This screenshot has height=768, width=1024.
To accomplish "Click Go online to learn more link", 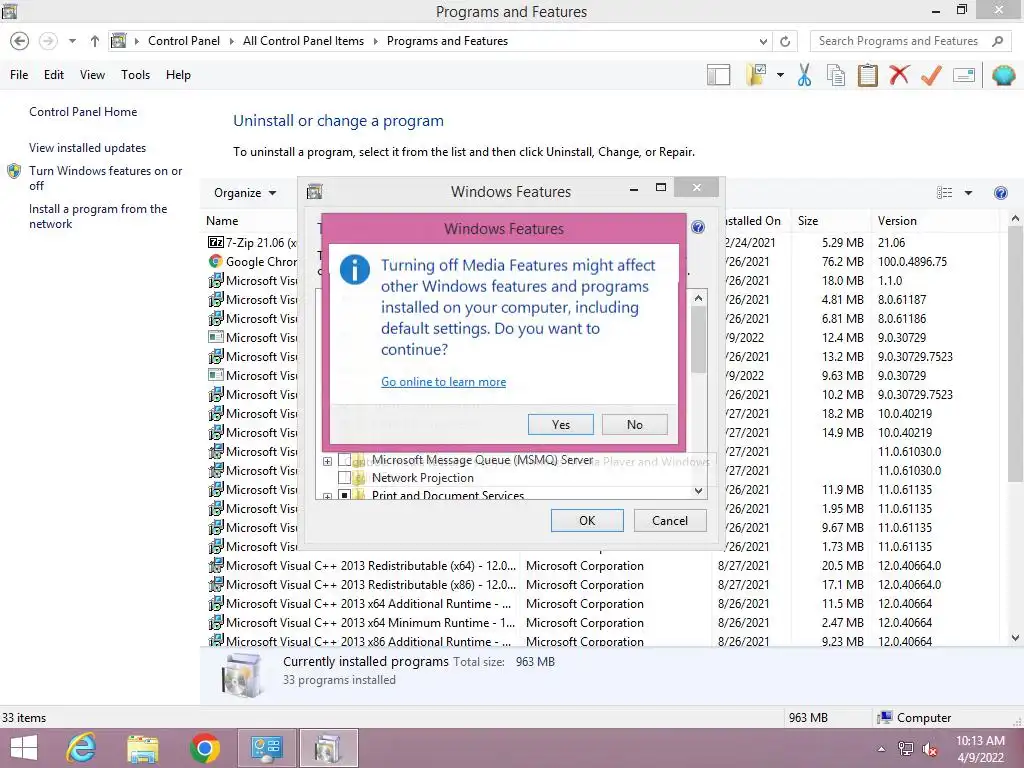I will click(x=443, y=382).
